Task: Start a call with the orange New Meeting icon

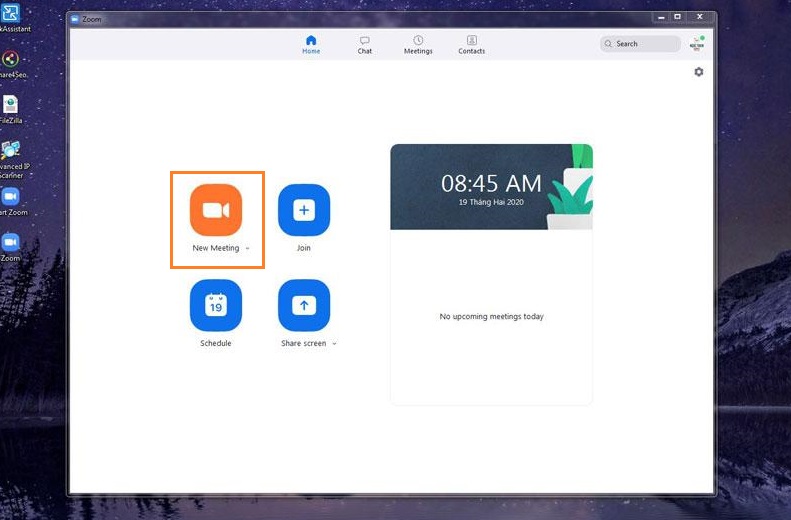Action: [216, 210]
